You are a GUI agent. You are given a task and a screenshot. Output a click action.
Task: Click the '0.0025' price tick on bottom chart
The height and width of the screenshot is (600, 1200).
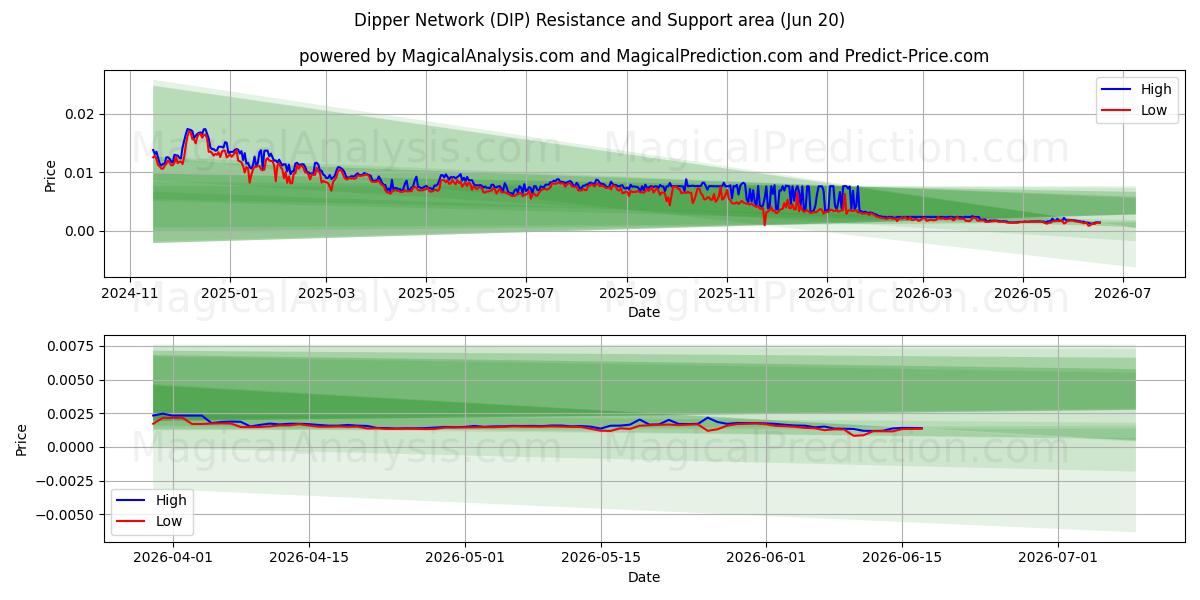pos(73,414)
